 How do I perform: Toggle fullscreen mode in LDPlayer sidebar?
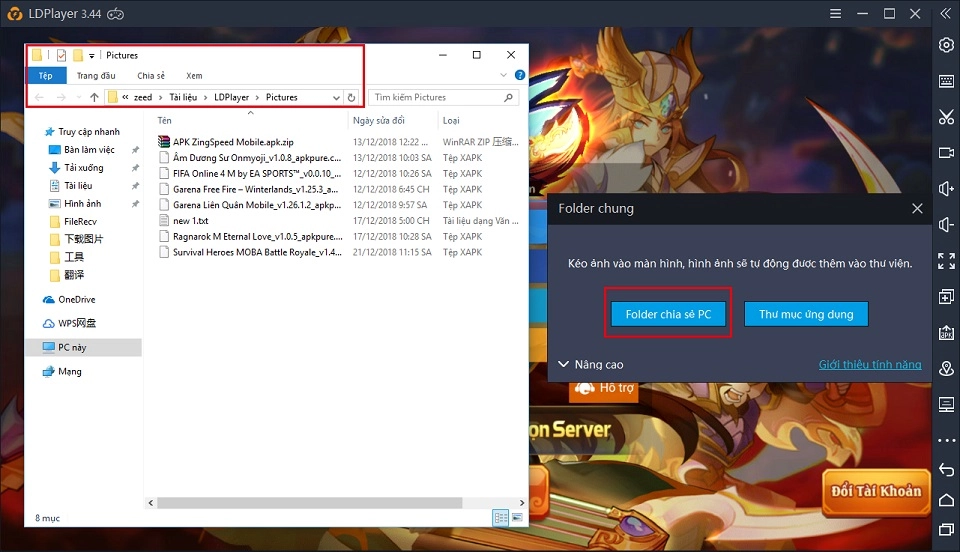pyautogui.click(x=946, y=261)
